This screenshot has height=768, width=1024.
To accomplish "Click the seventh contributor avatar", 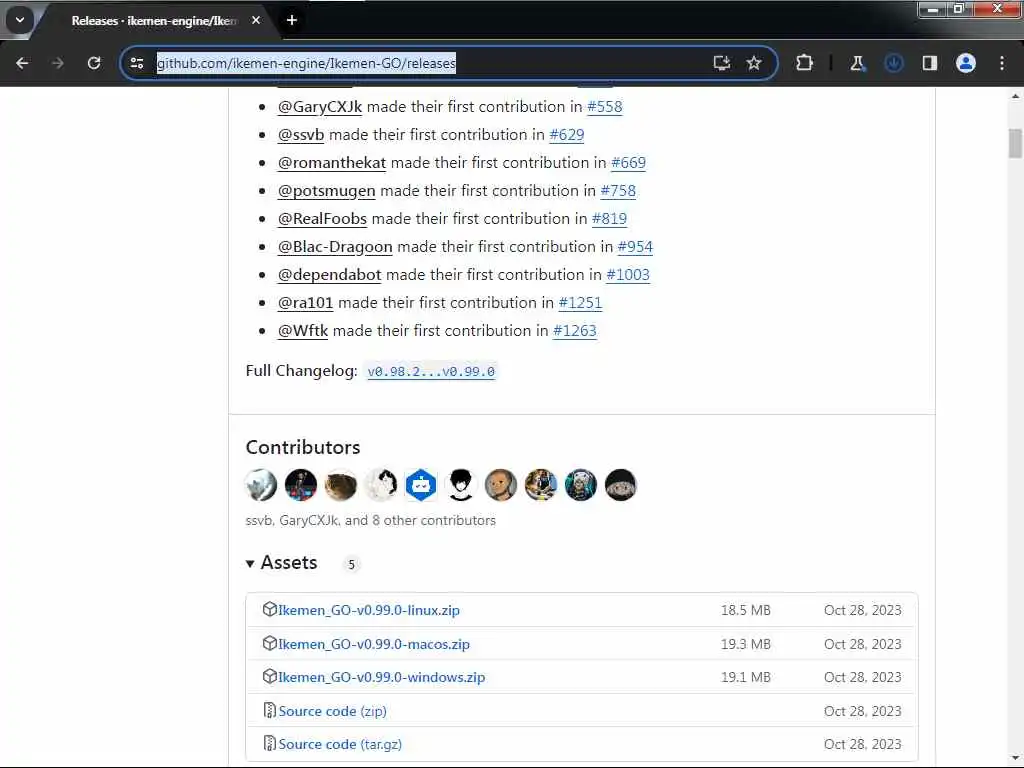I will [501, 485].
